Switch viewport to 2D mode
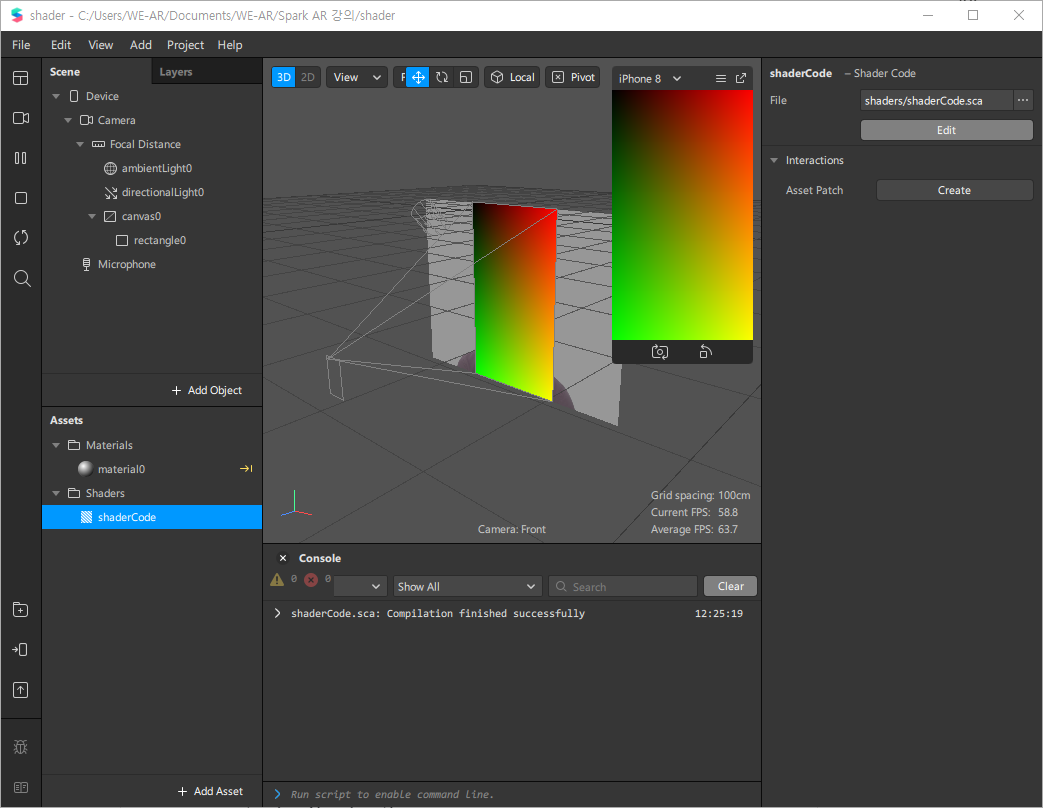Image resolution: width=1043 pixels, height=808 pixels. pyautogui.click(x=308, y=77)
